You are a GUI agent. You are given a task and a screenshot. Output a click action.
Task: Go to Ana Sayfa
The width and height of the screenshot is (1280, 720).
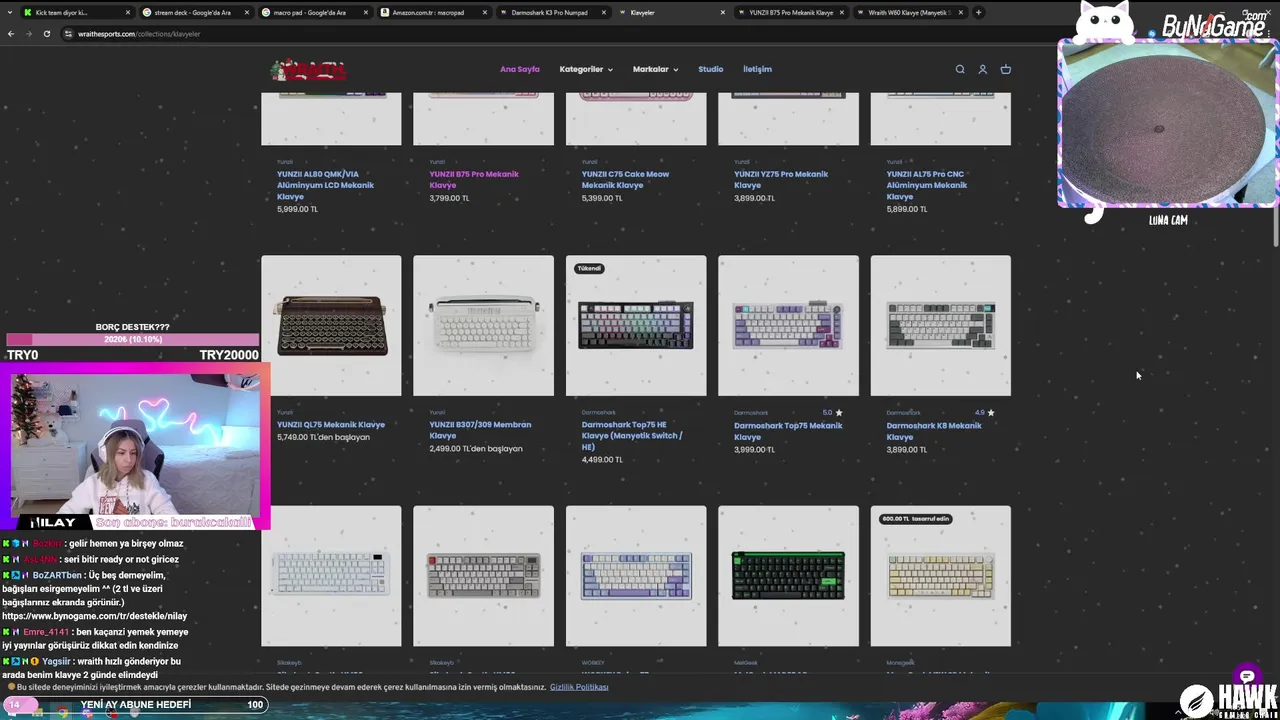520,69
